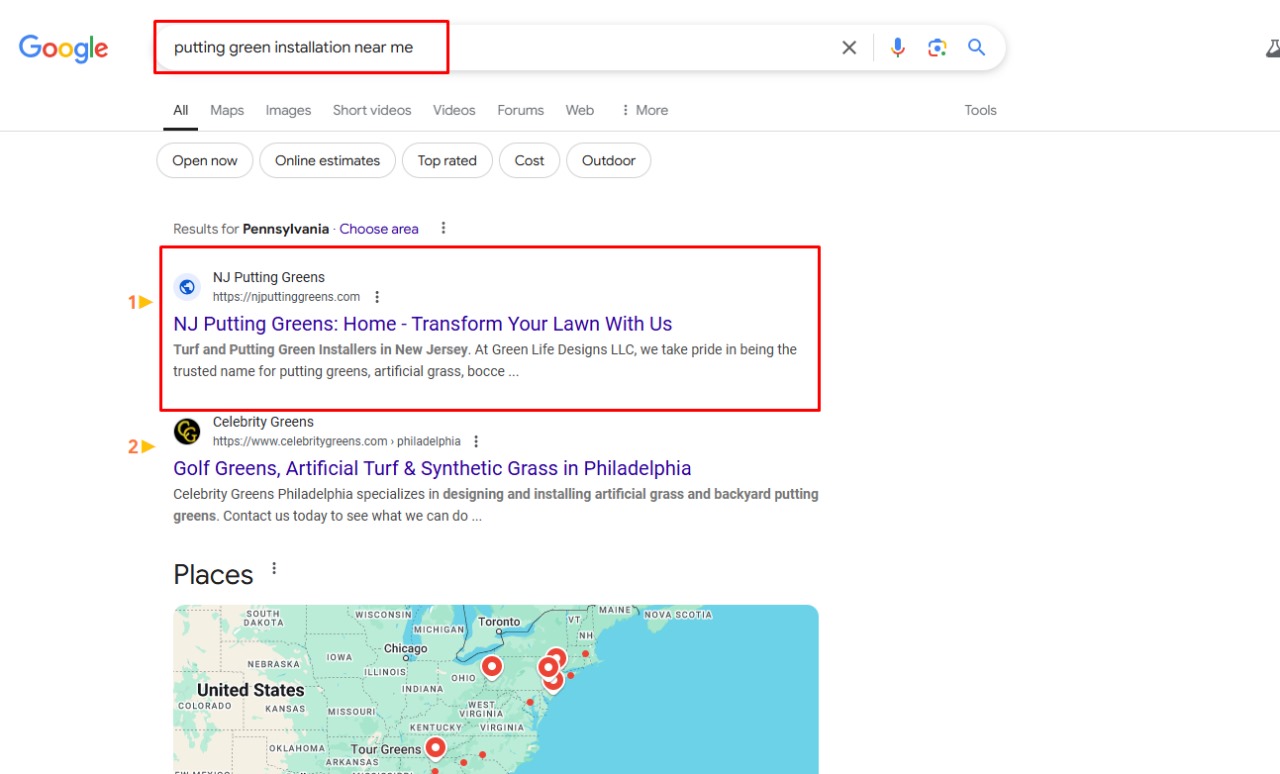This screenshot has height=774, width=1280.
Task: Click the search input field
Action: 500,47
